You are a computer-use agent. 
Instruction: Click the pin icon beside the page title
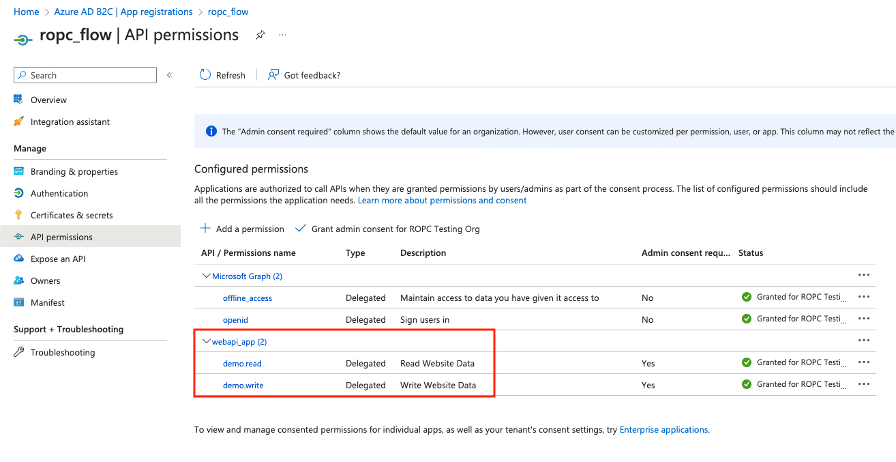coord(260,35)
